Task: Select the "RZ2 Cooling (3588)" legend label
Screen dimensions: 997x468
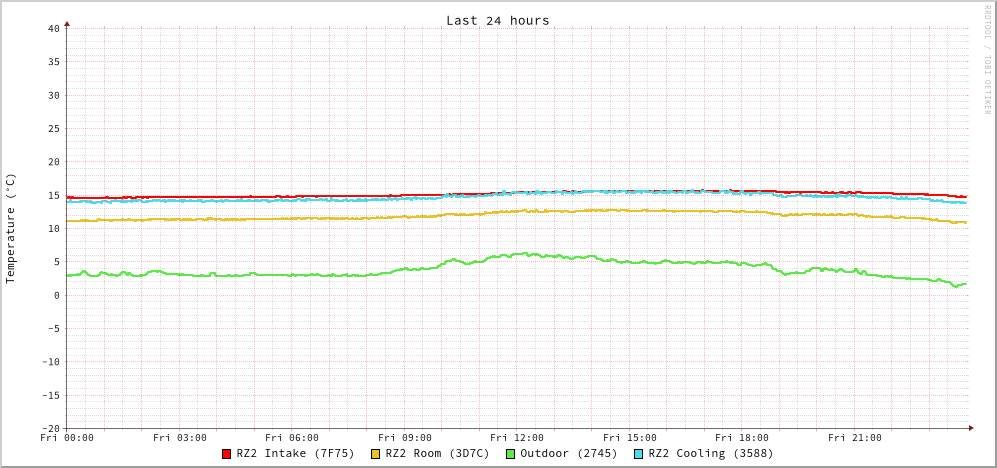Action: pyautogui.click(x=710, y=453)
